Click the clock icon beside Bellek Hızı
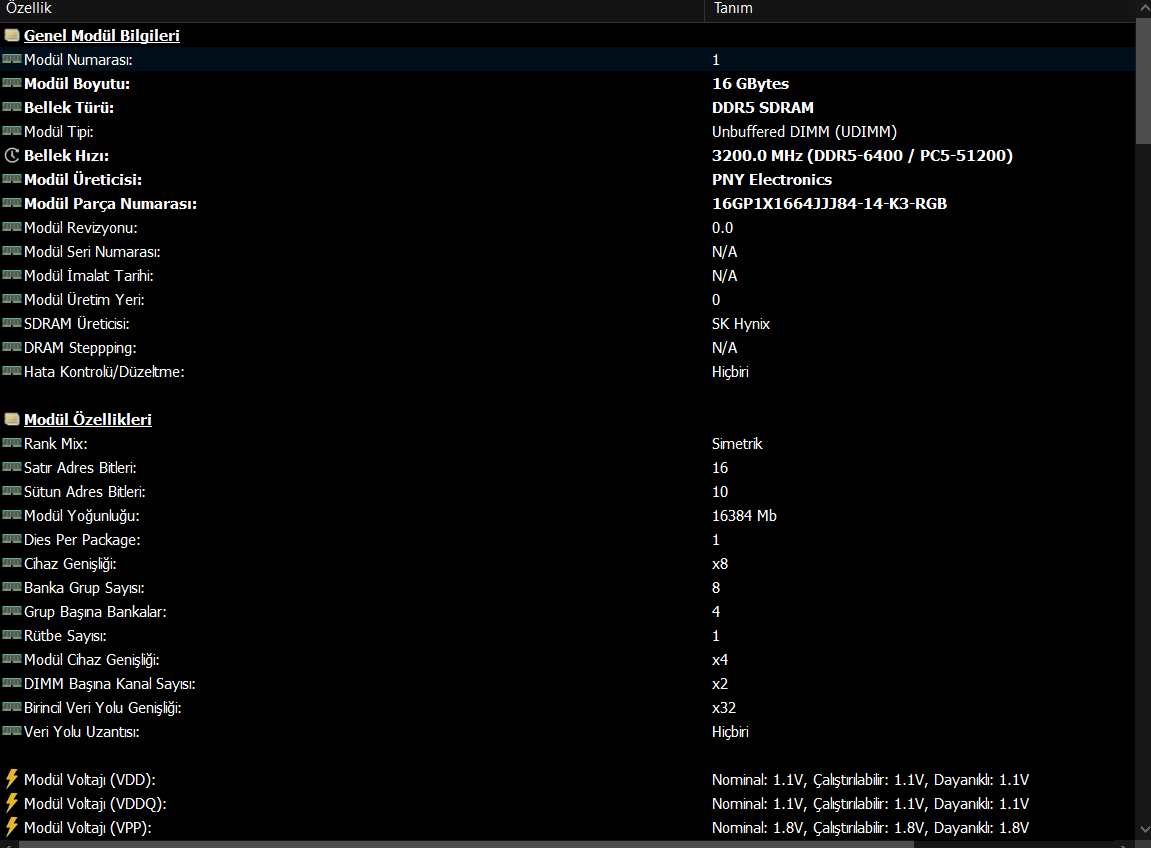Screen dimensions: 1151x848 point(12,155)
